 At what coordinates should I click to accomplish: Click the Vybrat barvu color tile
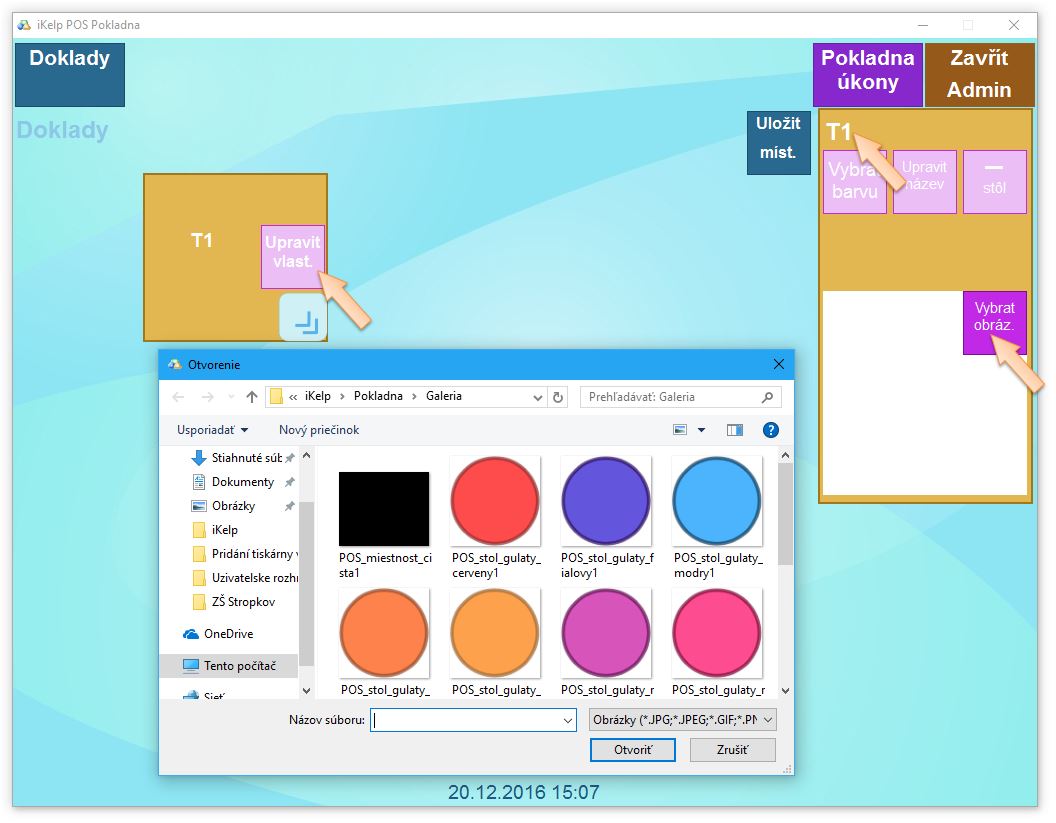(854, 181)
